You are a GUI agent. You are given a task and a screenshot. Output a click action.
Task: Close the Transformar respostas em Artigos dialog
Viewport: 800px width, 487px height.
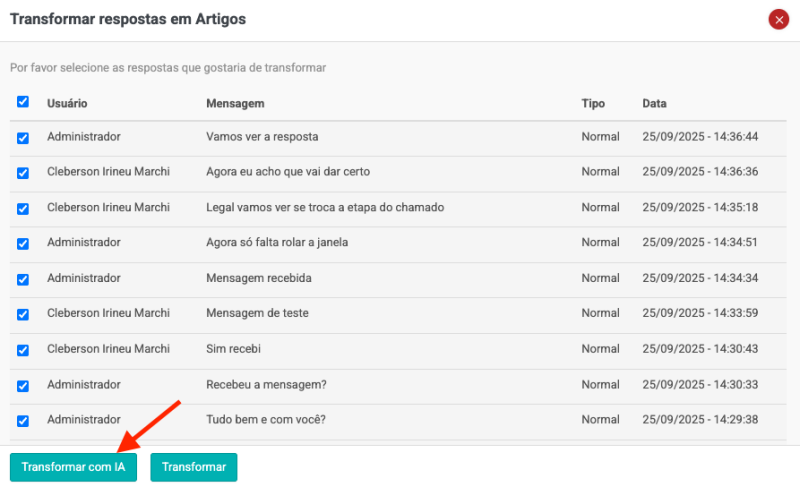click(778, 19)
